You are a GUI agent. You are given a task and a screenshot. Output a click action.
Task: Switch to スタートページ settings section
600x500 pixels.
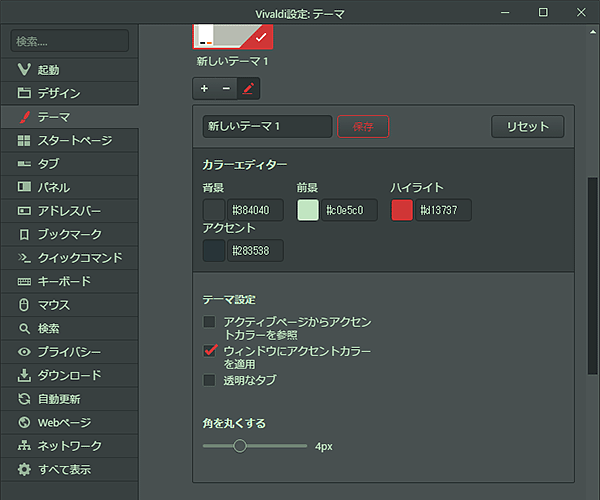click(x=70, y=140)
